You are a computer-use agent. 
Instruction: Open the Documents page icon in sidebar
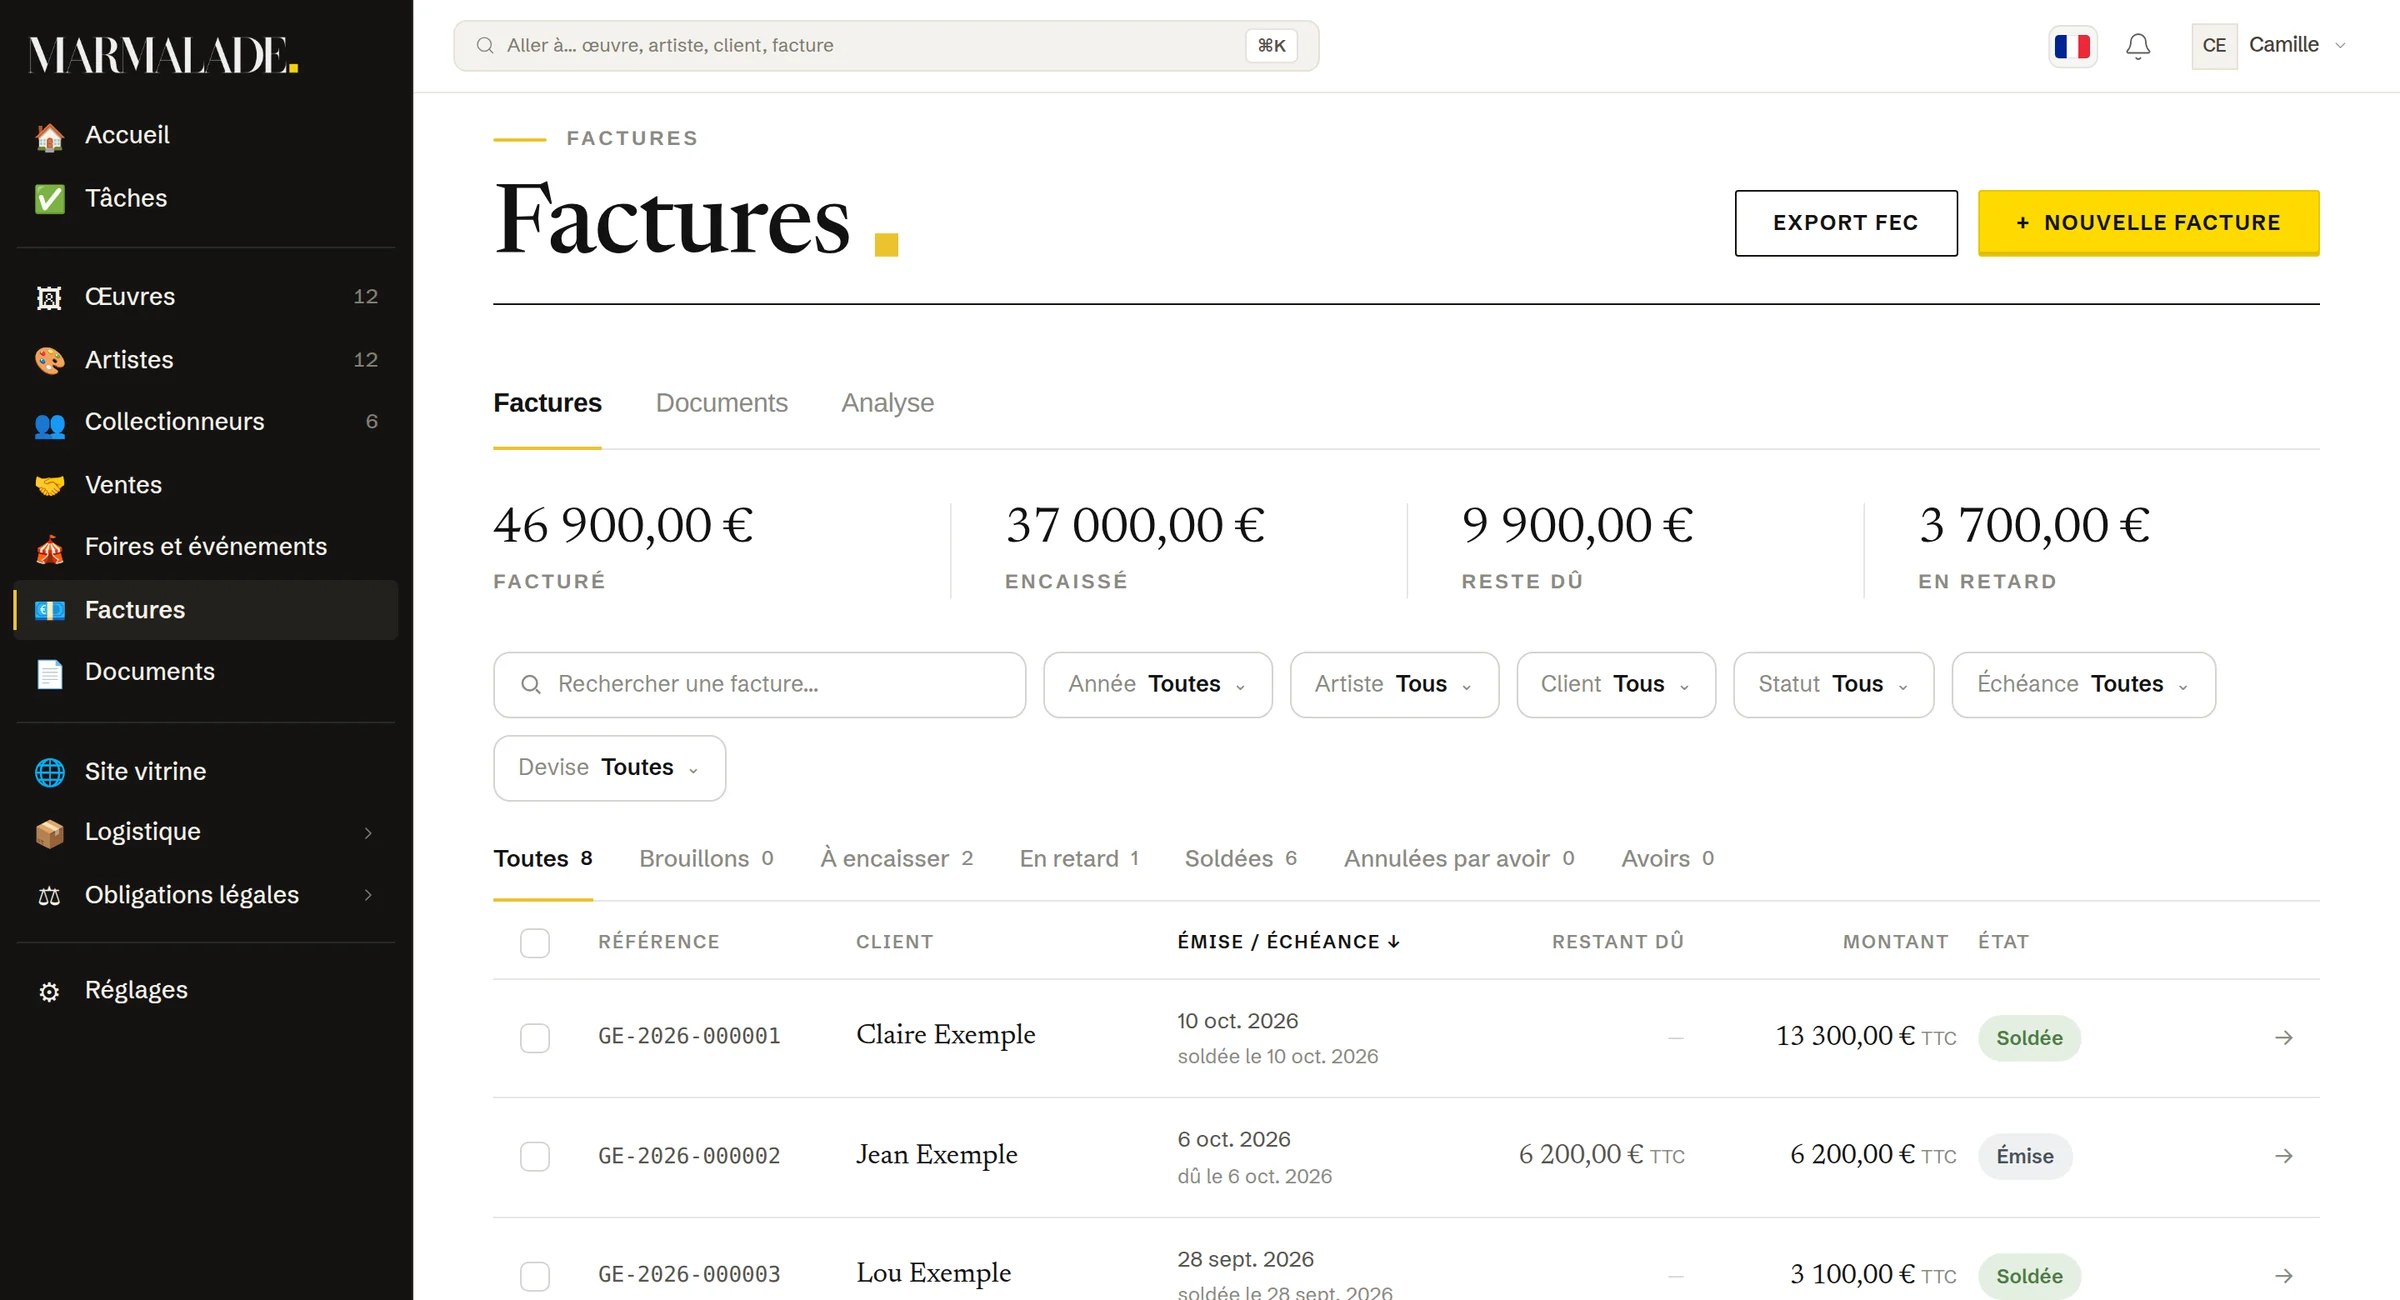pos(49,673)
